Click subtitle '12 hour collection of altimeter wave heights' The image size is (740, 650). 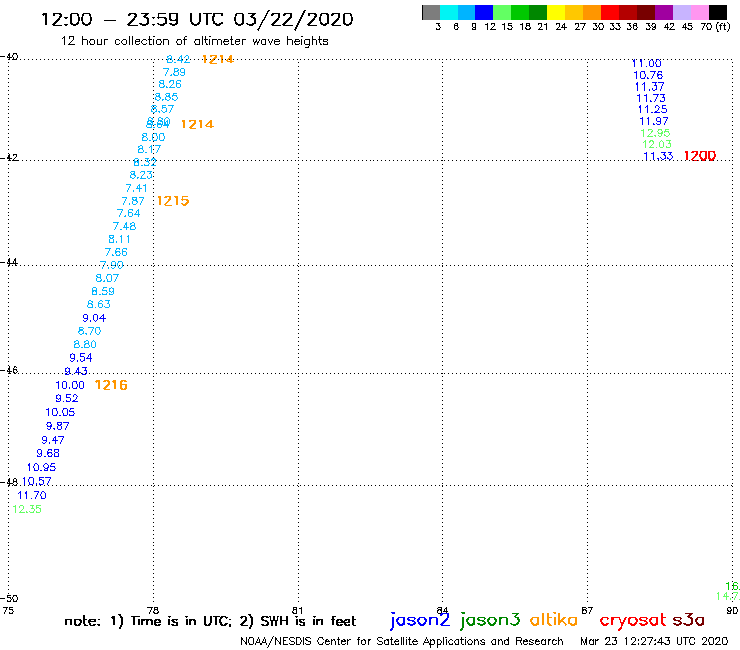[194, 41]
